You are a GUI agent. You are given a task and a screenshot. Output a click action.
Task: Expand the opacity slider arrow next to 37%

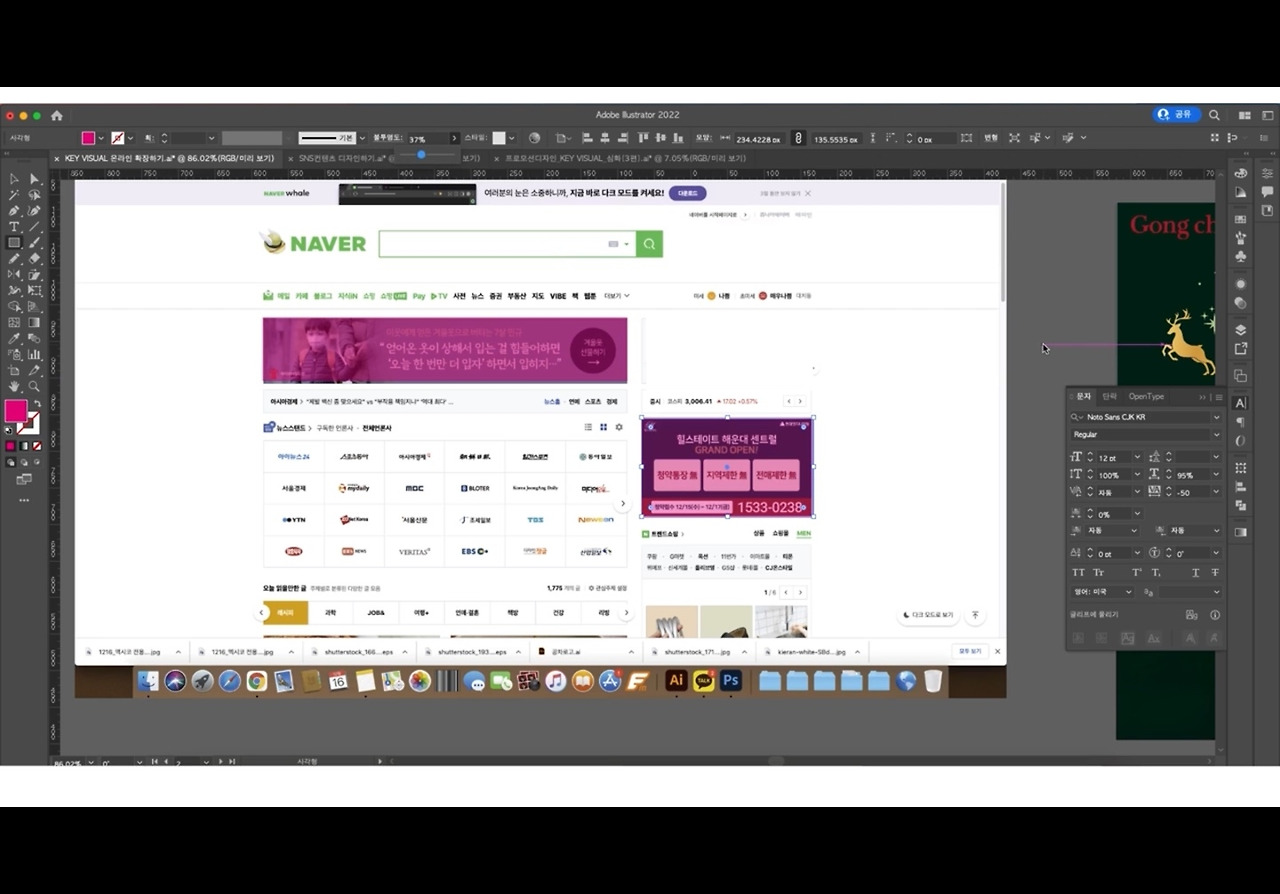(454, 138)
